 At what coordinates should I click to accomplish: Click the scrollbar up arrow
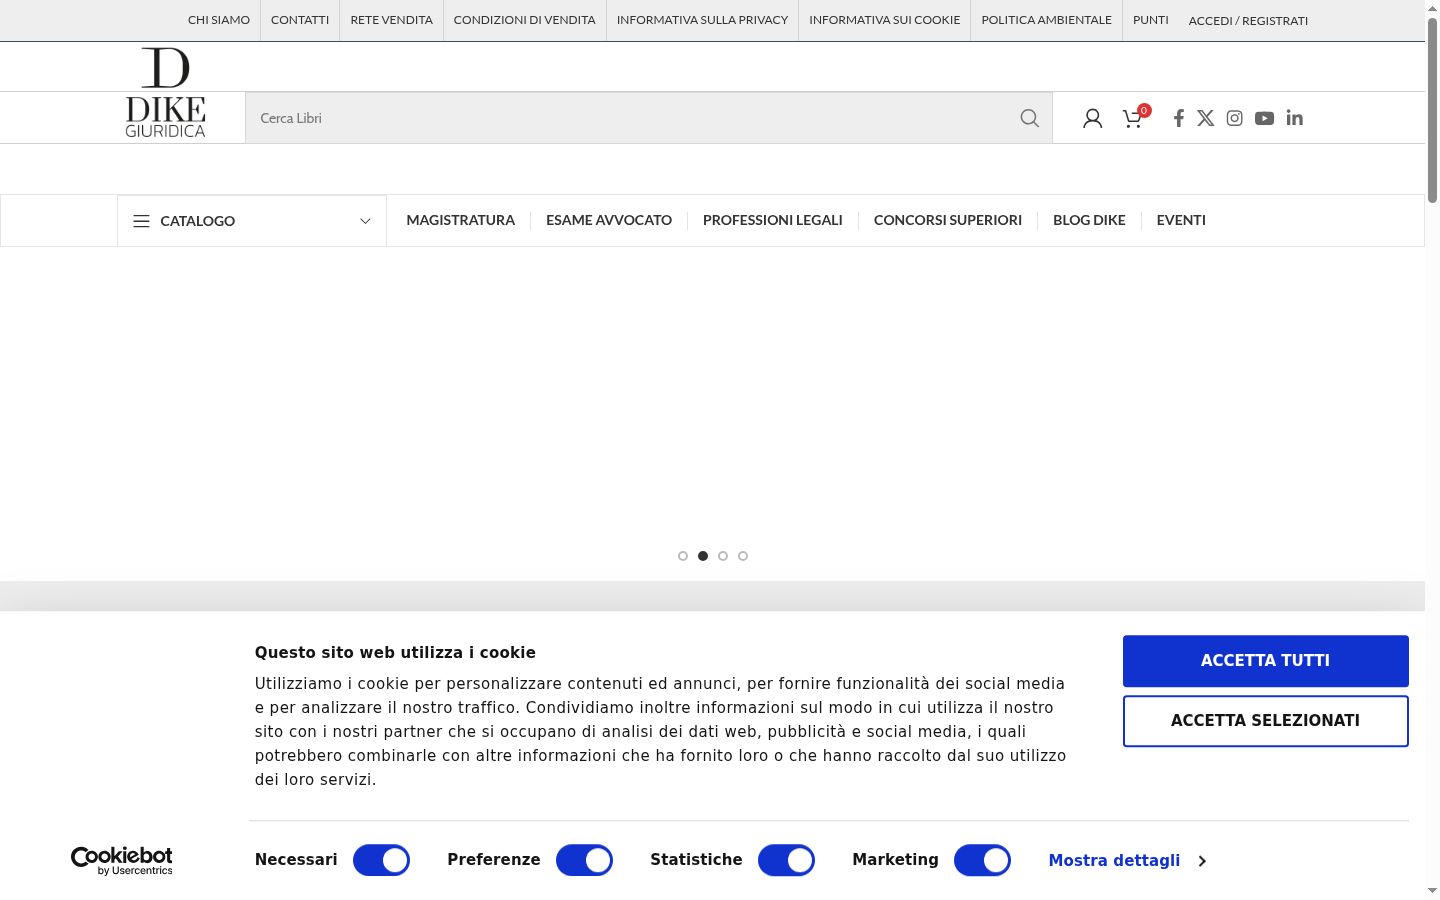pyautogui.click(x=1432, y=8)
